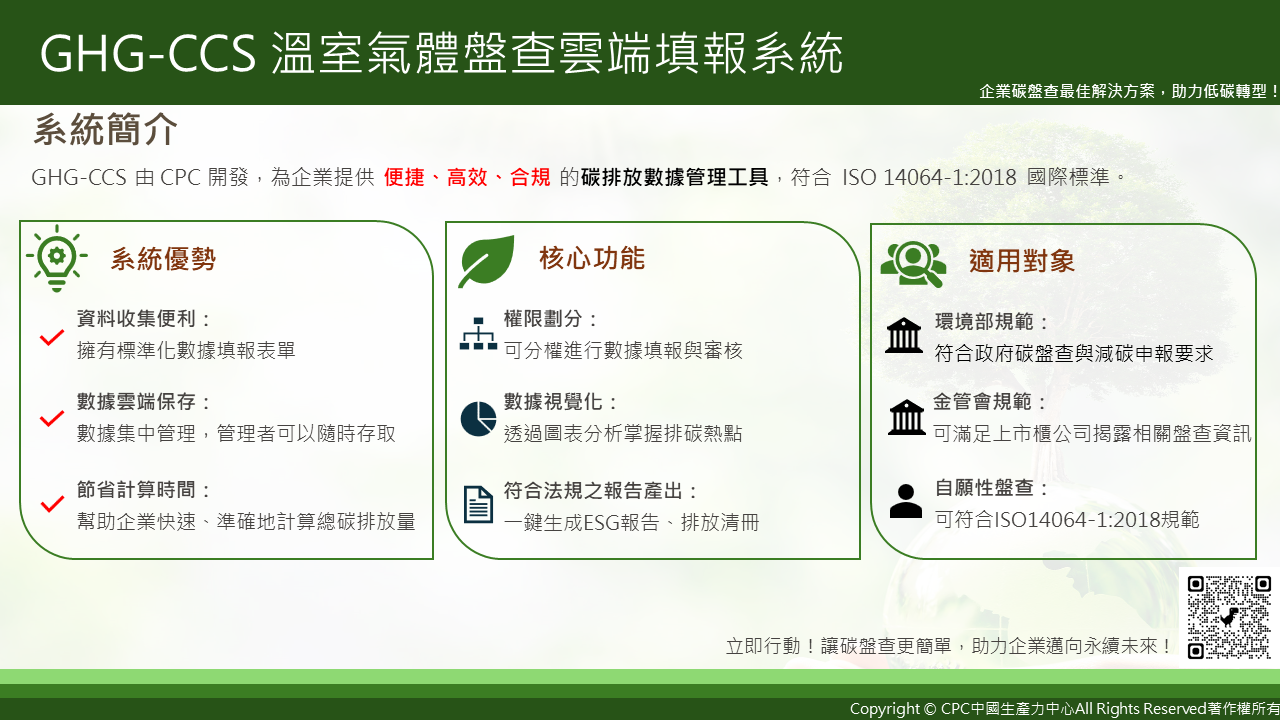Click the Copyright CPC中國生產力中心 footer text
The image size is (1280, 720).
pyautogui.click(x=1065, y=709)
